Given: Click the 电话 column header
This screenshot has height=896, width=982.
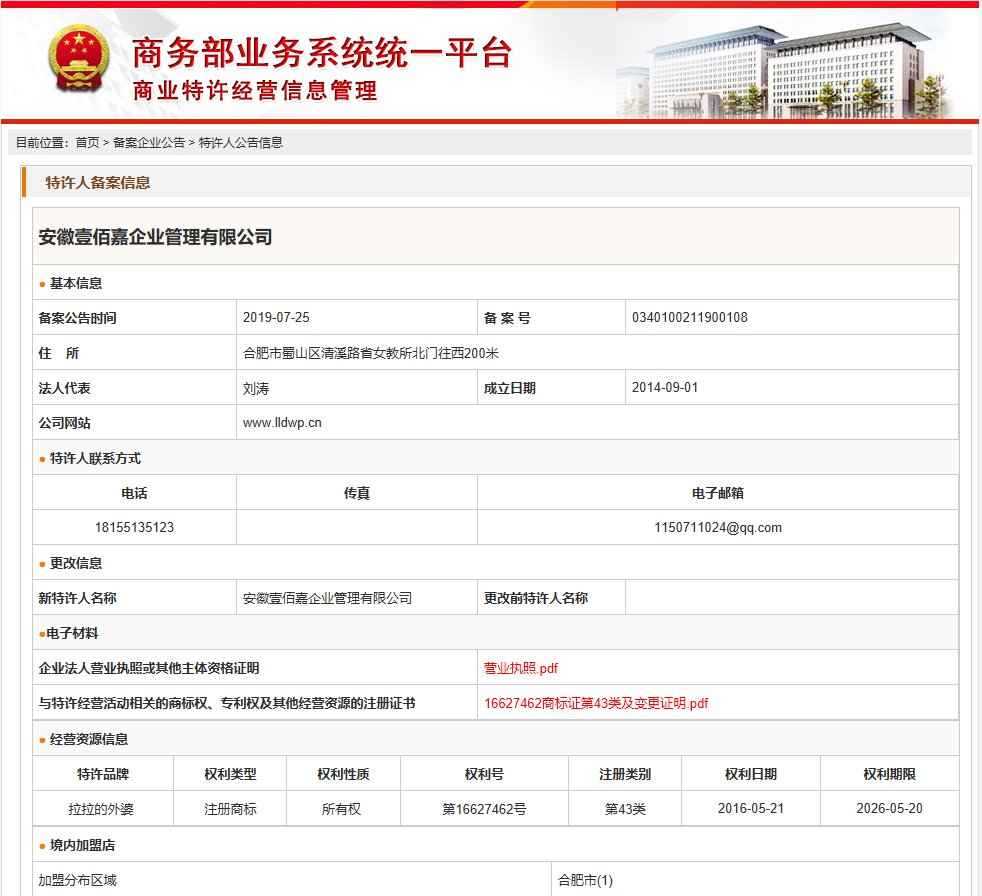Looking at the screenshot, I should point(134,493).
